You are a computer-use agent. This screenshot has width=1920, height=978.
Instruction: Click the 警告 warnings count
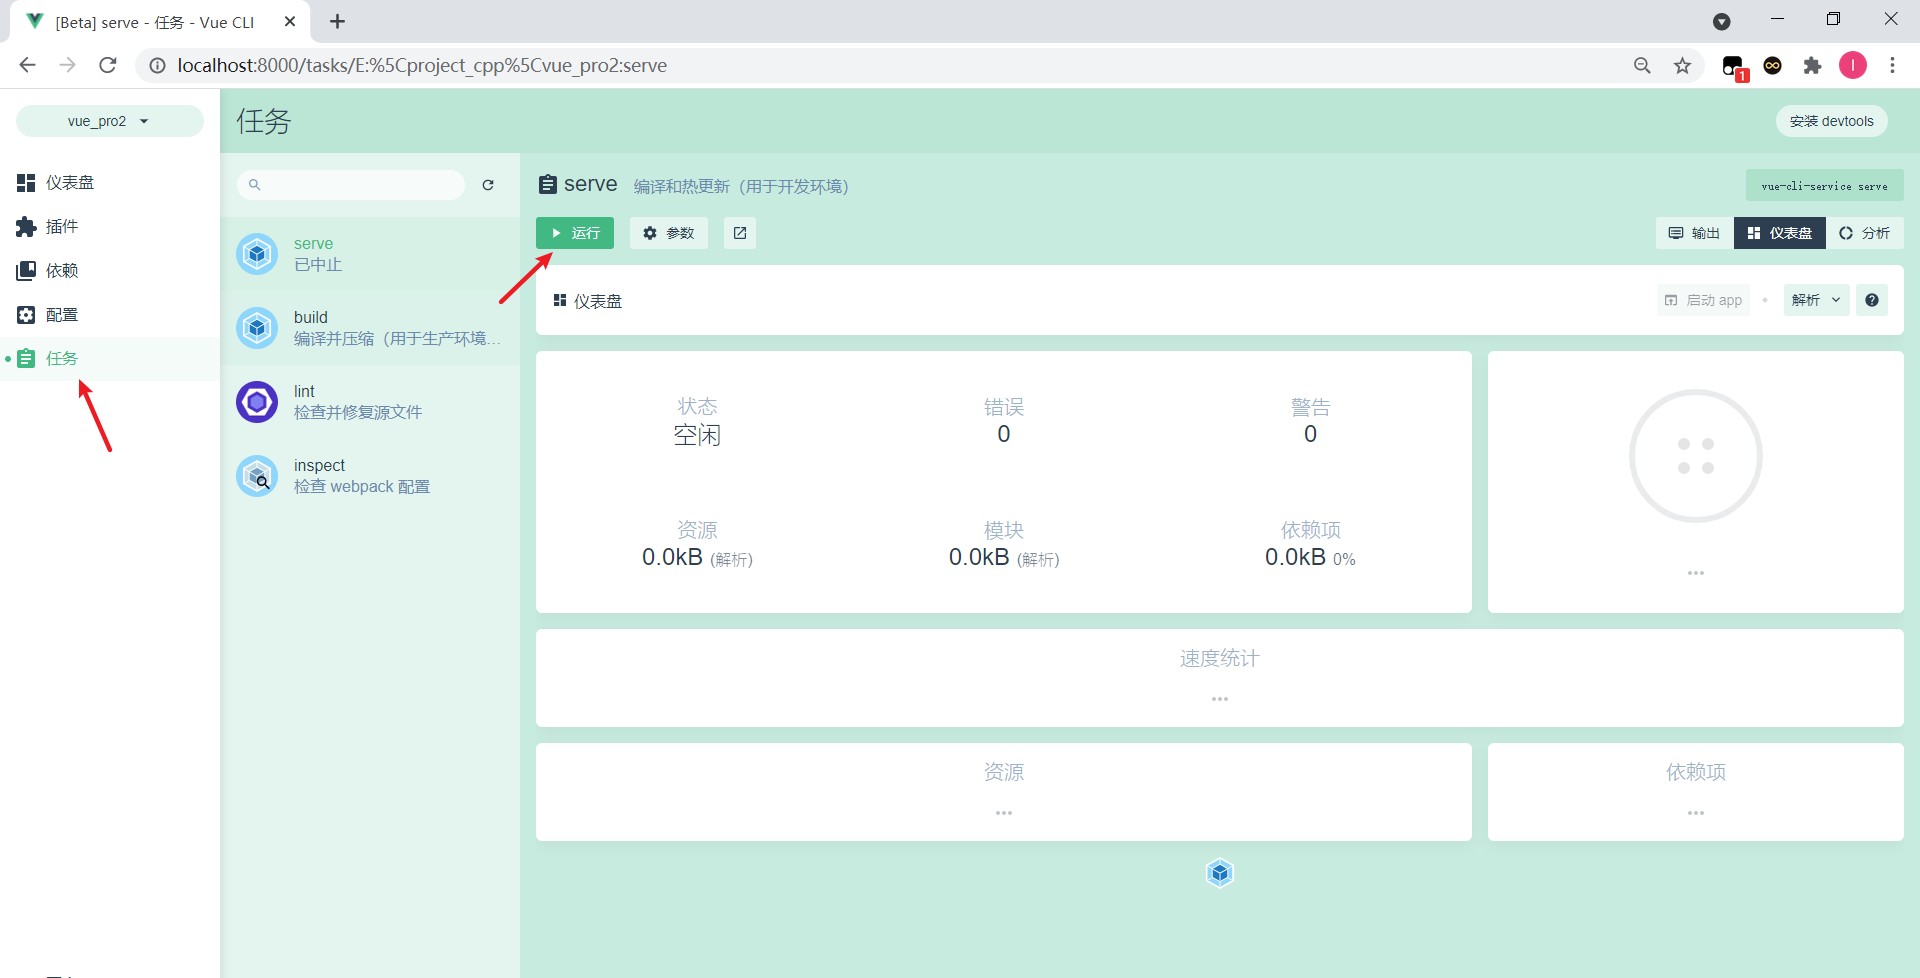click(x=1311, y=434)
